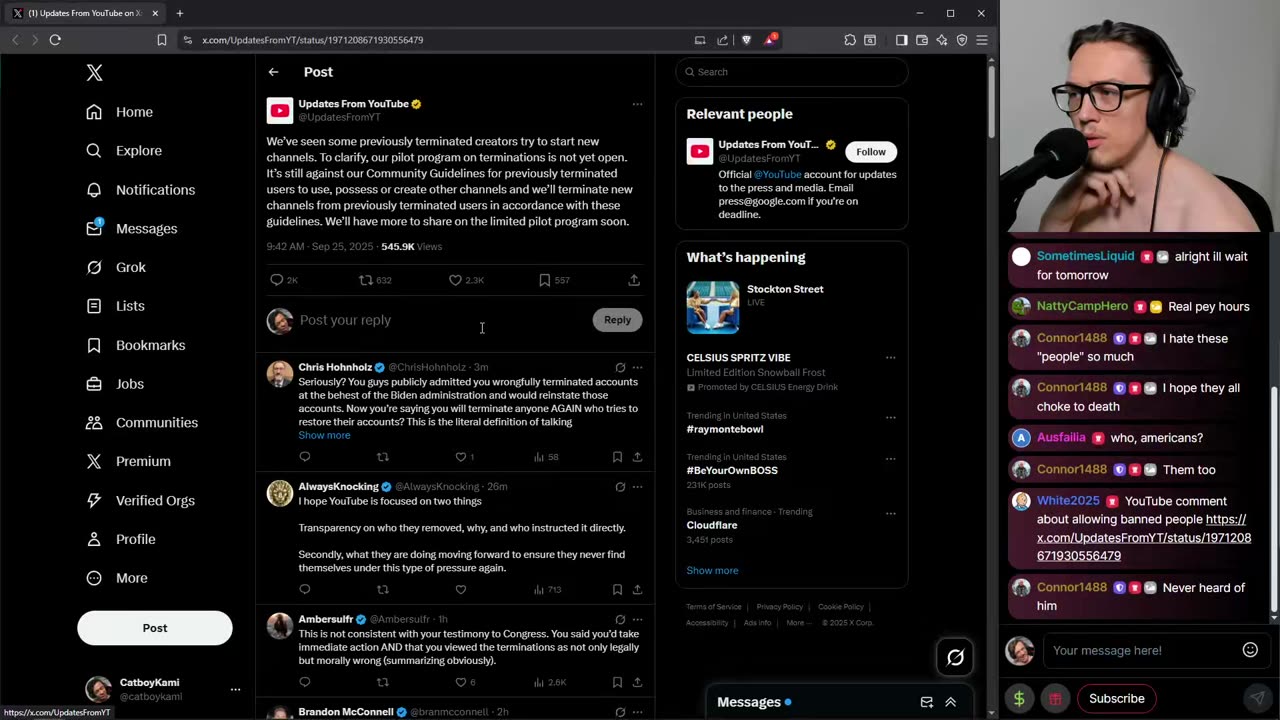Go to Home in X sidebar
Screen dimensions: 1280x720
[120, 112]
